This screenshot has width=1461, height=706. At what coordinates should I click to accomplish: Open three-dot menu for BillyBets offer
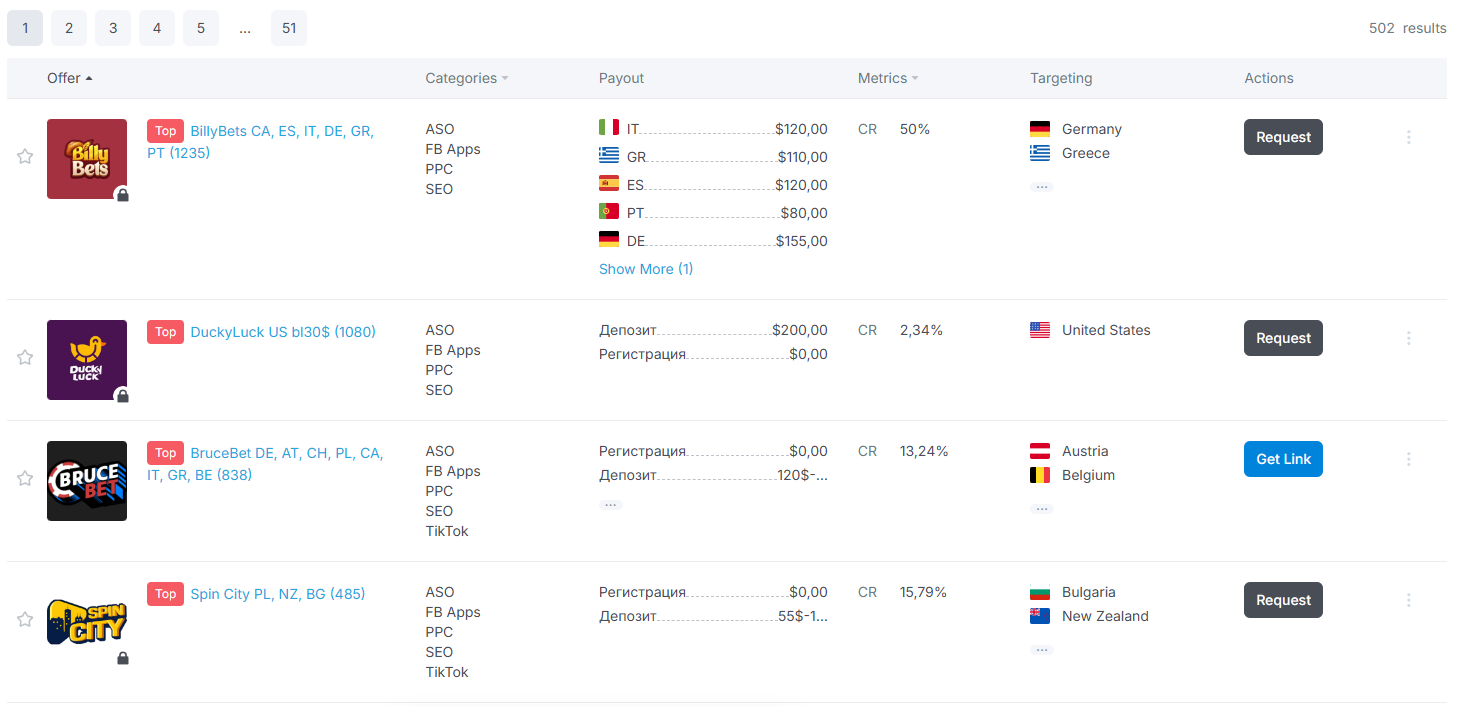[1408, 137]
